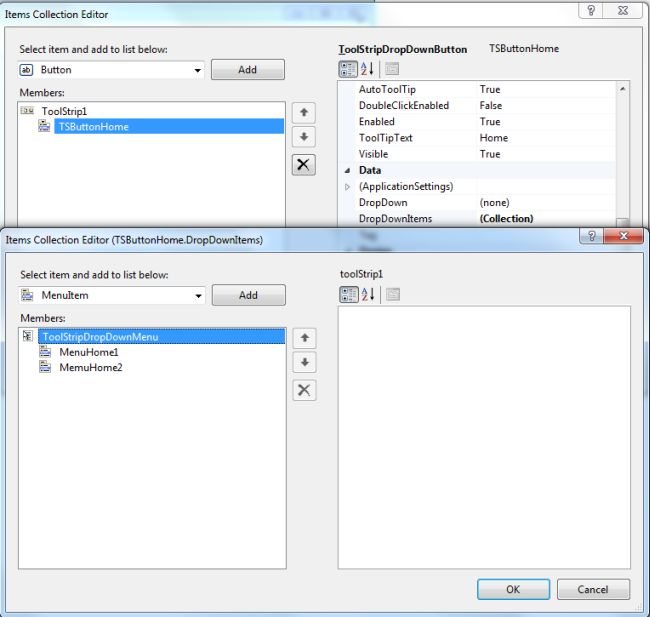650x617 pixels.
Task: Move TSButtonHome down with the arrow button
Action: click(303, 137)
